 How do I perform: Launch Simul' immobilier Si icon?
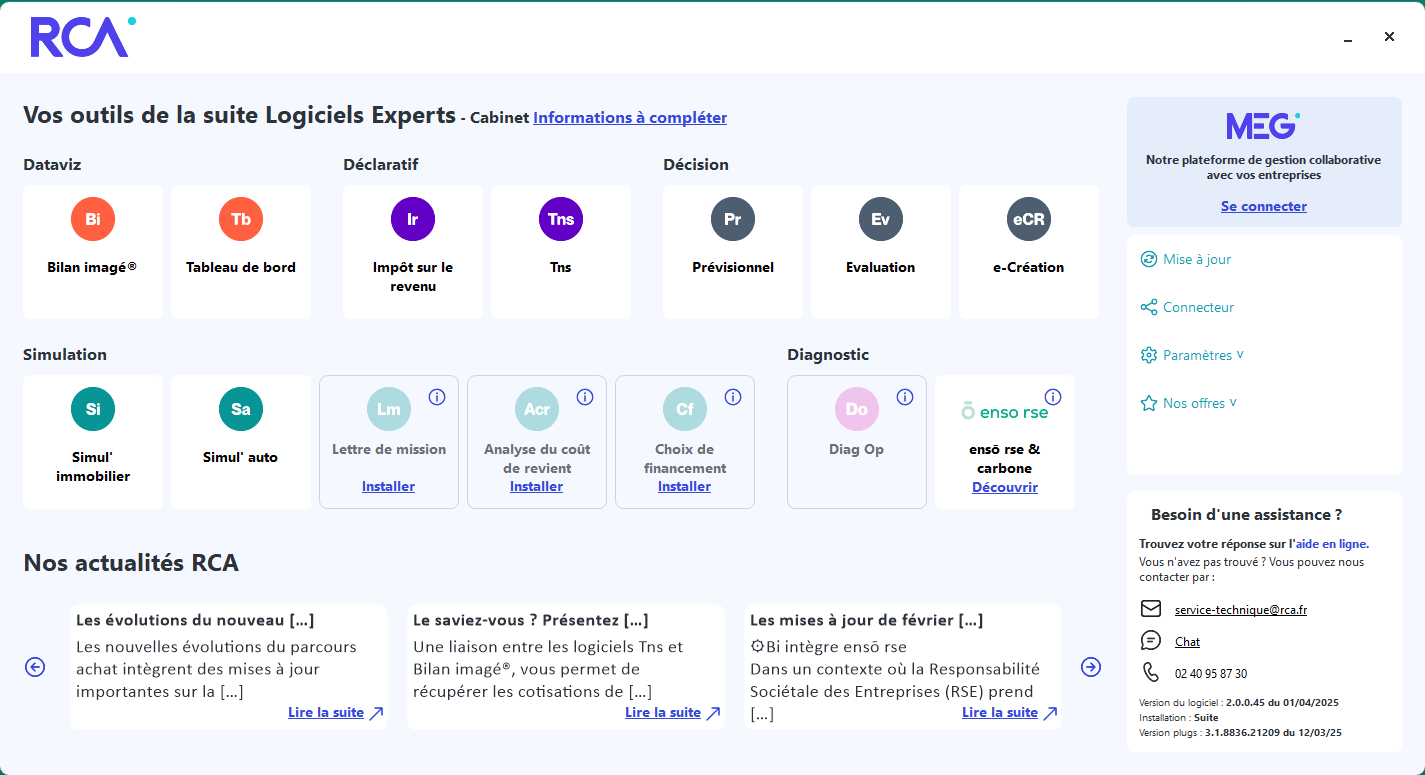[x=93, y=409]
